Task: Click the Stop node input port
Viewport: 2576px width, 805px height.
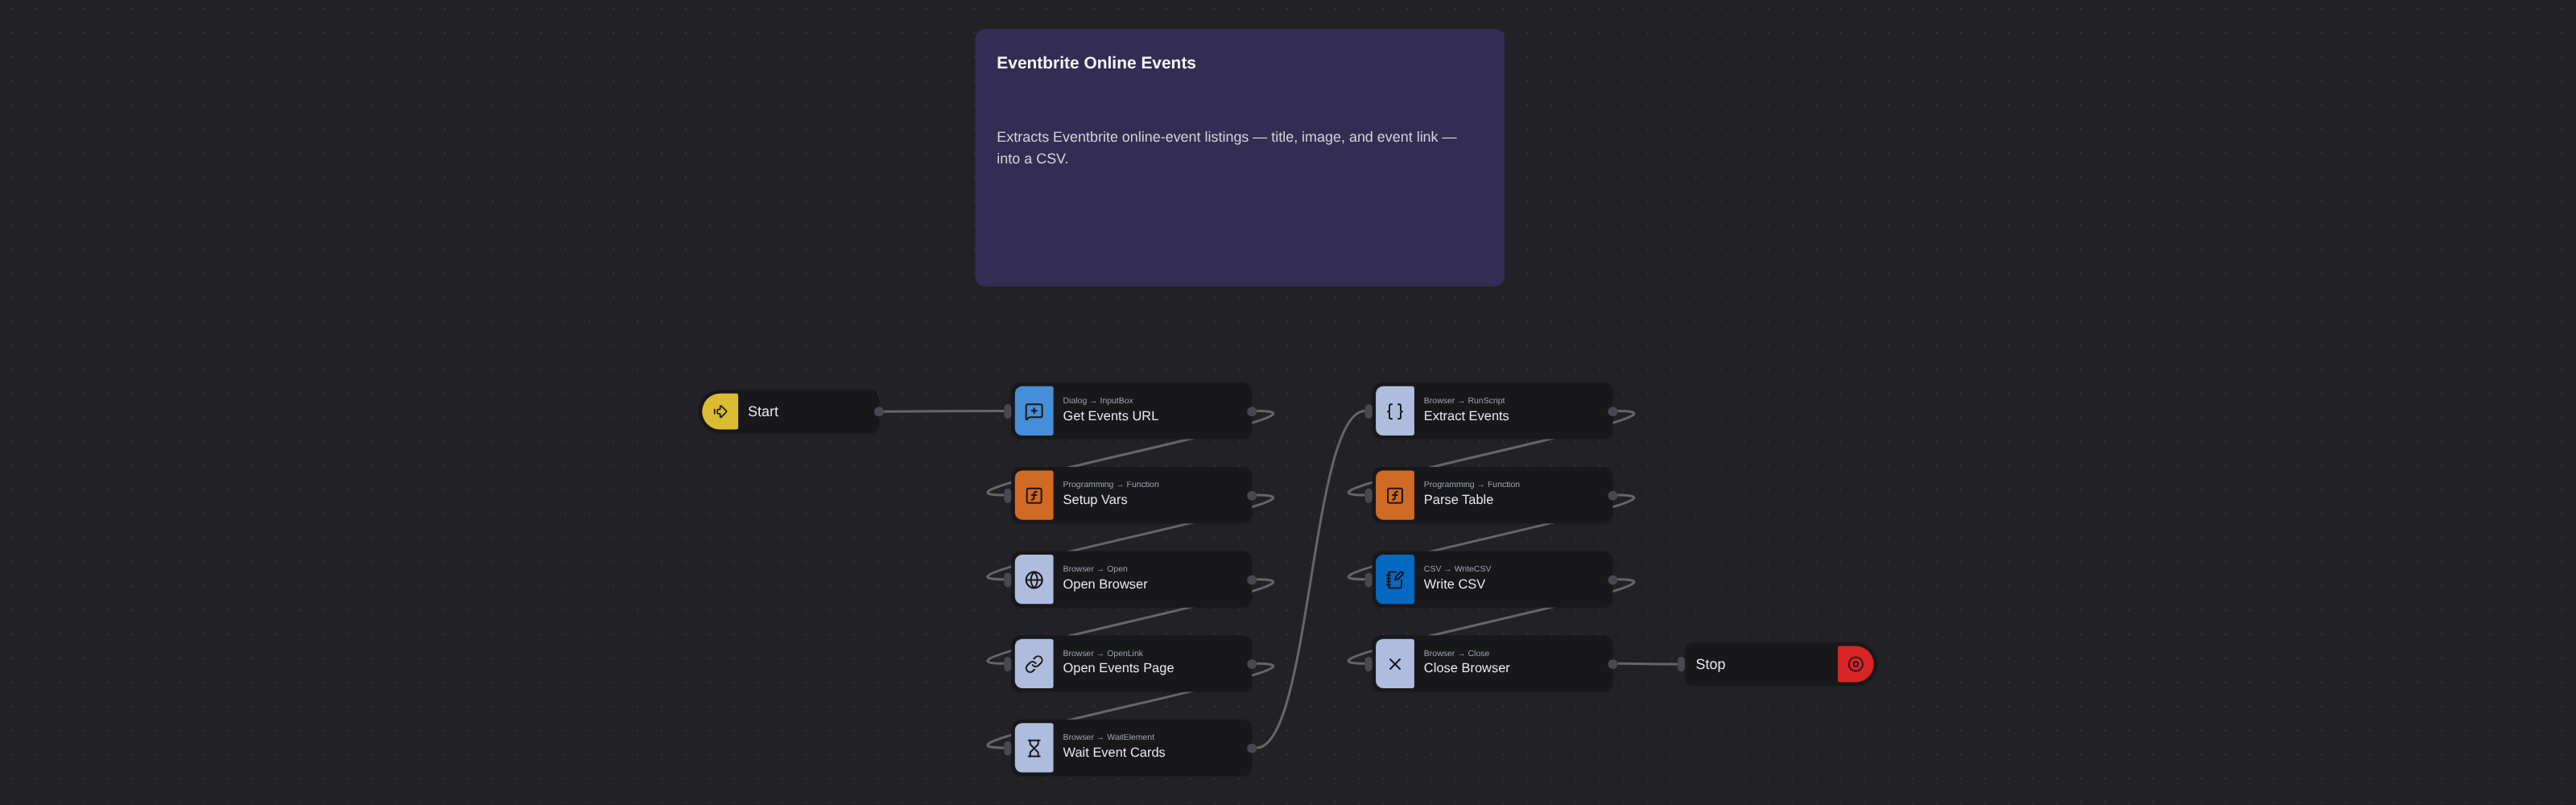Action: tap(1681, 664)
